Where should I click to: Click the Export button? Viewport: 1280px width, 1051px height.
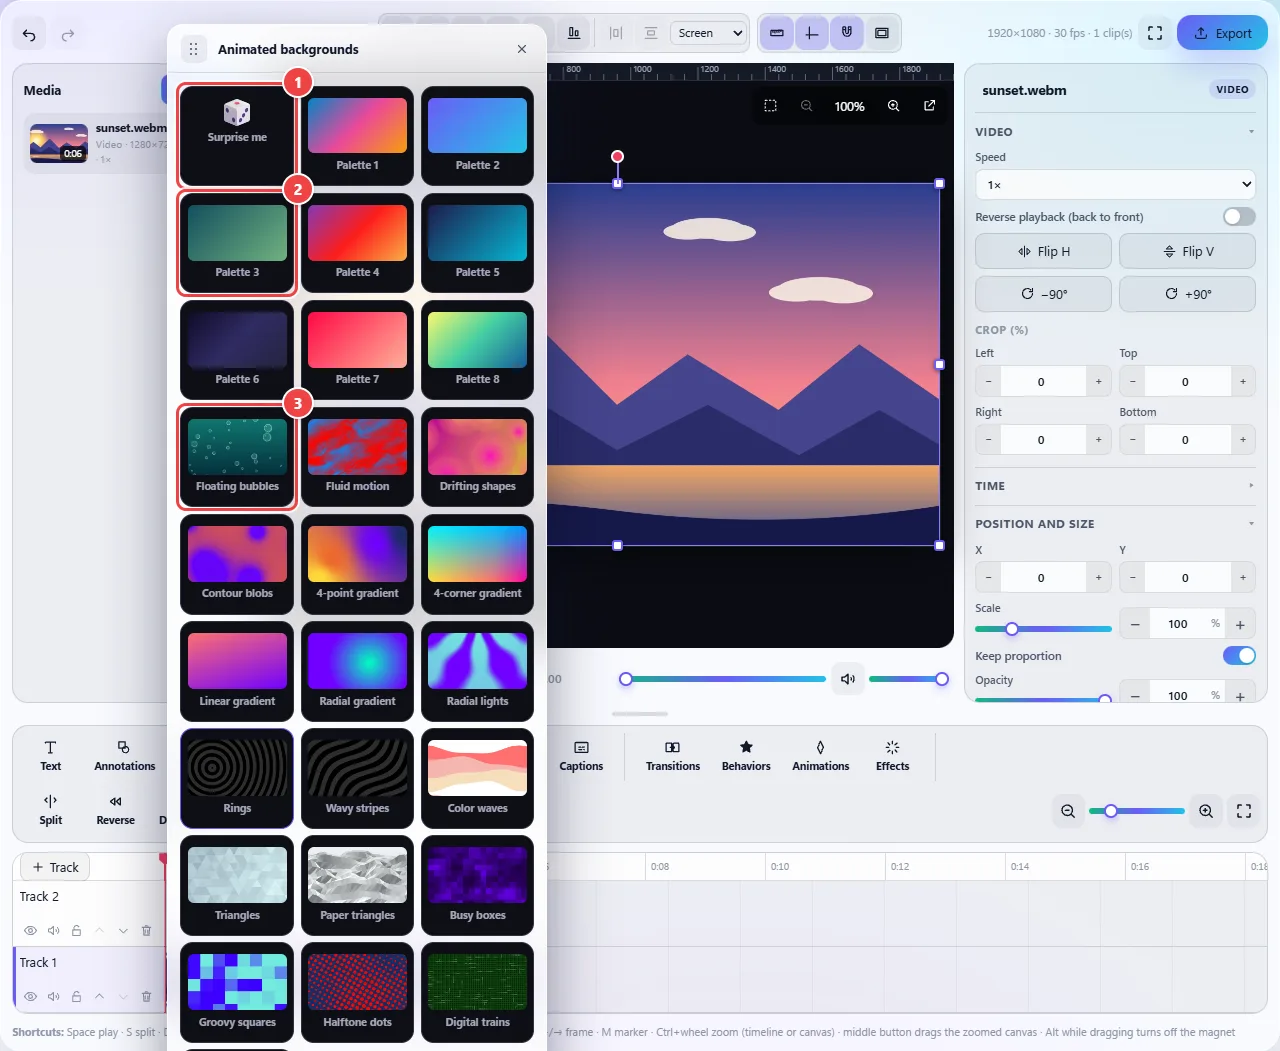(1222, 33)
